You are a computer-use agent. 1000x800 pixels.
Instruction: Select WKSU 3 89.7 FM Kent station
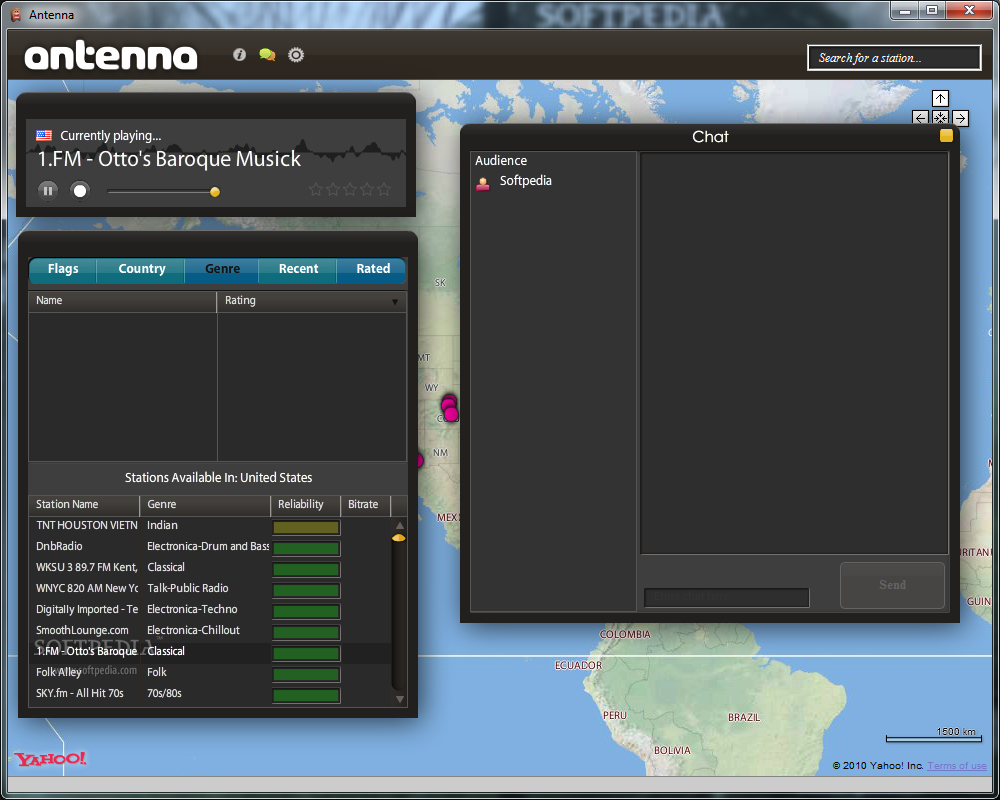(210, 568)
